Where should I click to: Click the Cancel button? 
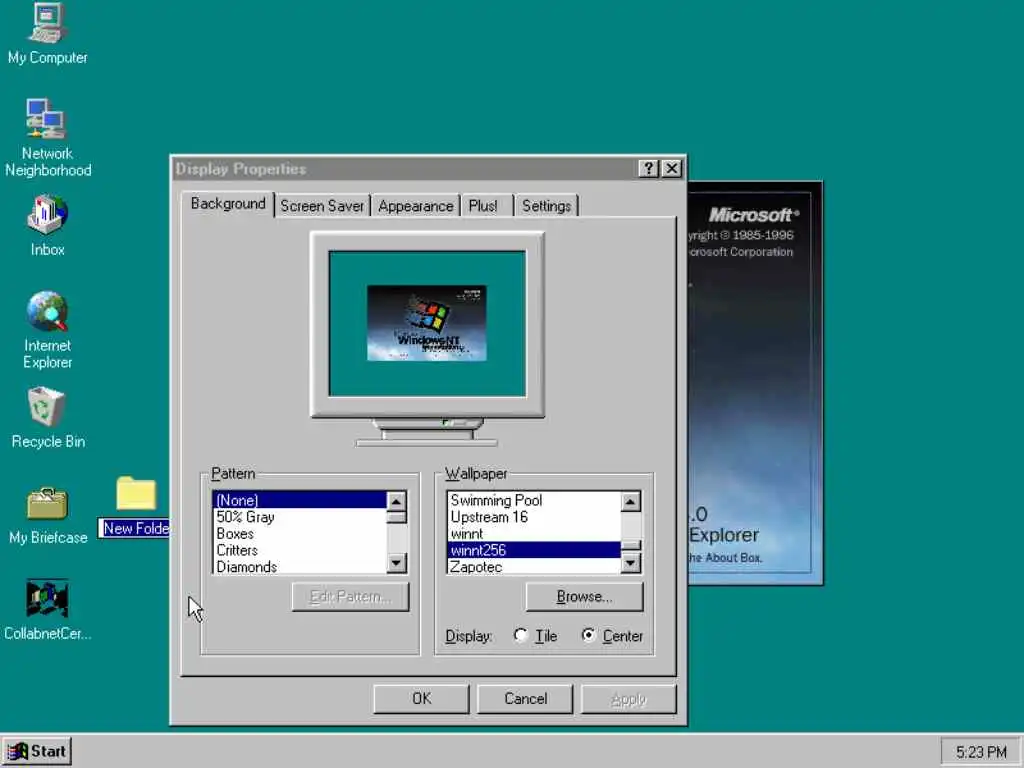(x=525, y=699)
